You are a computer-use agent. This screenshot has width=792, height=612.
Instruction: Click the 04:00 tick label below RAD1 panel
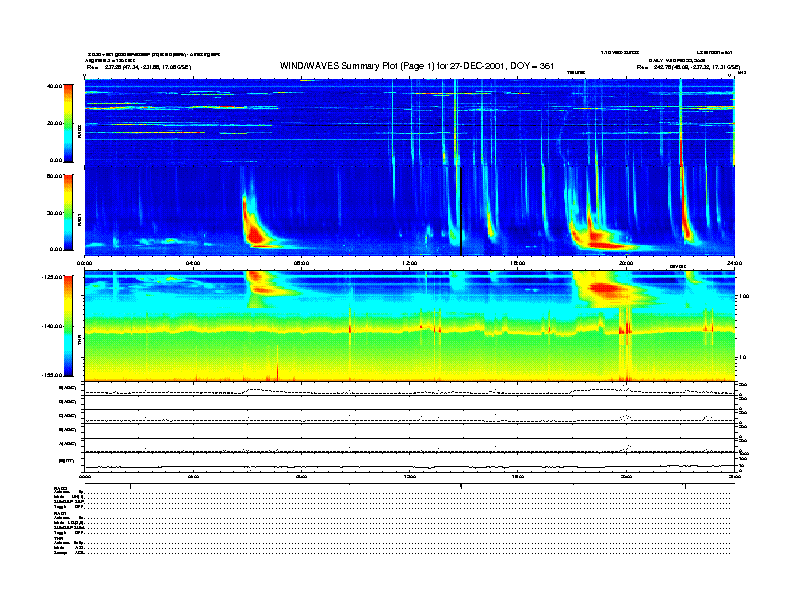click(193, 263)
